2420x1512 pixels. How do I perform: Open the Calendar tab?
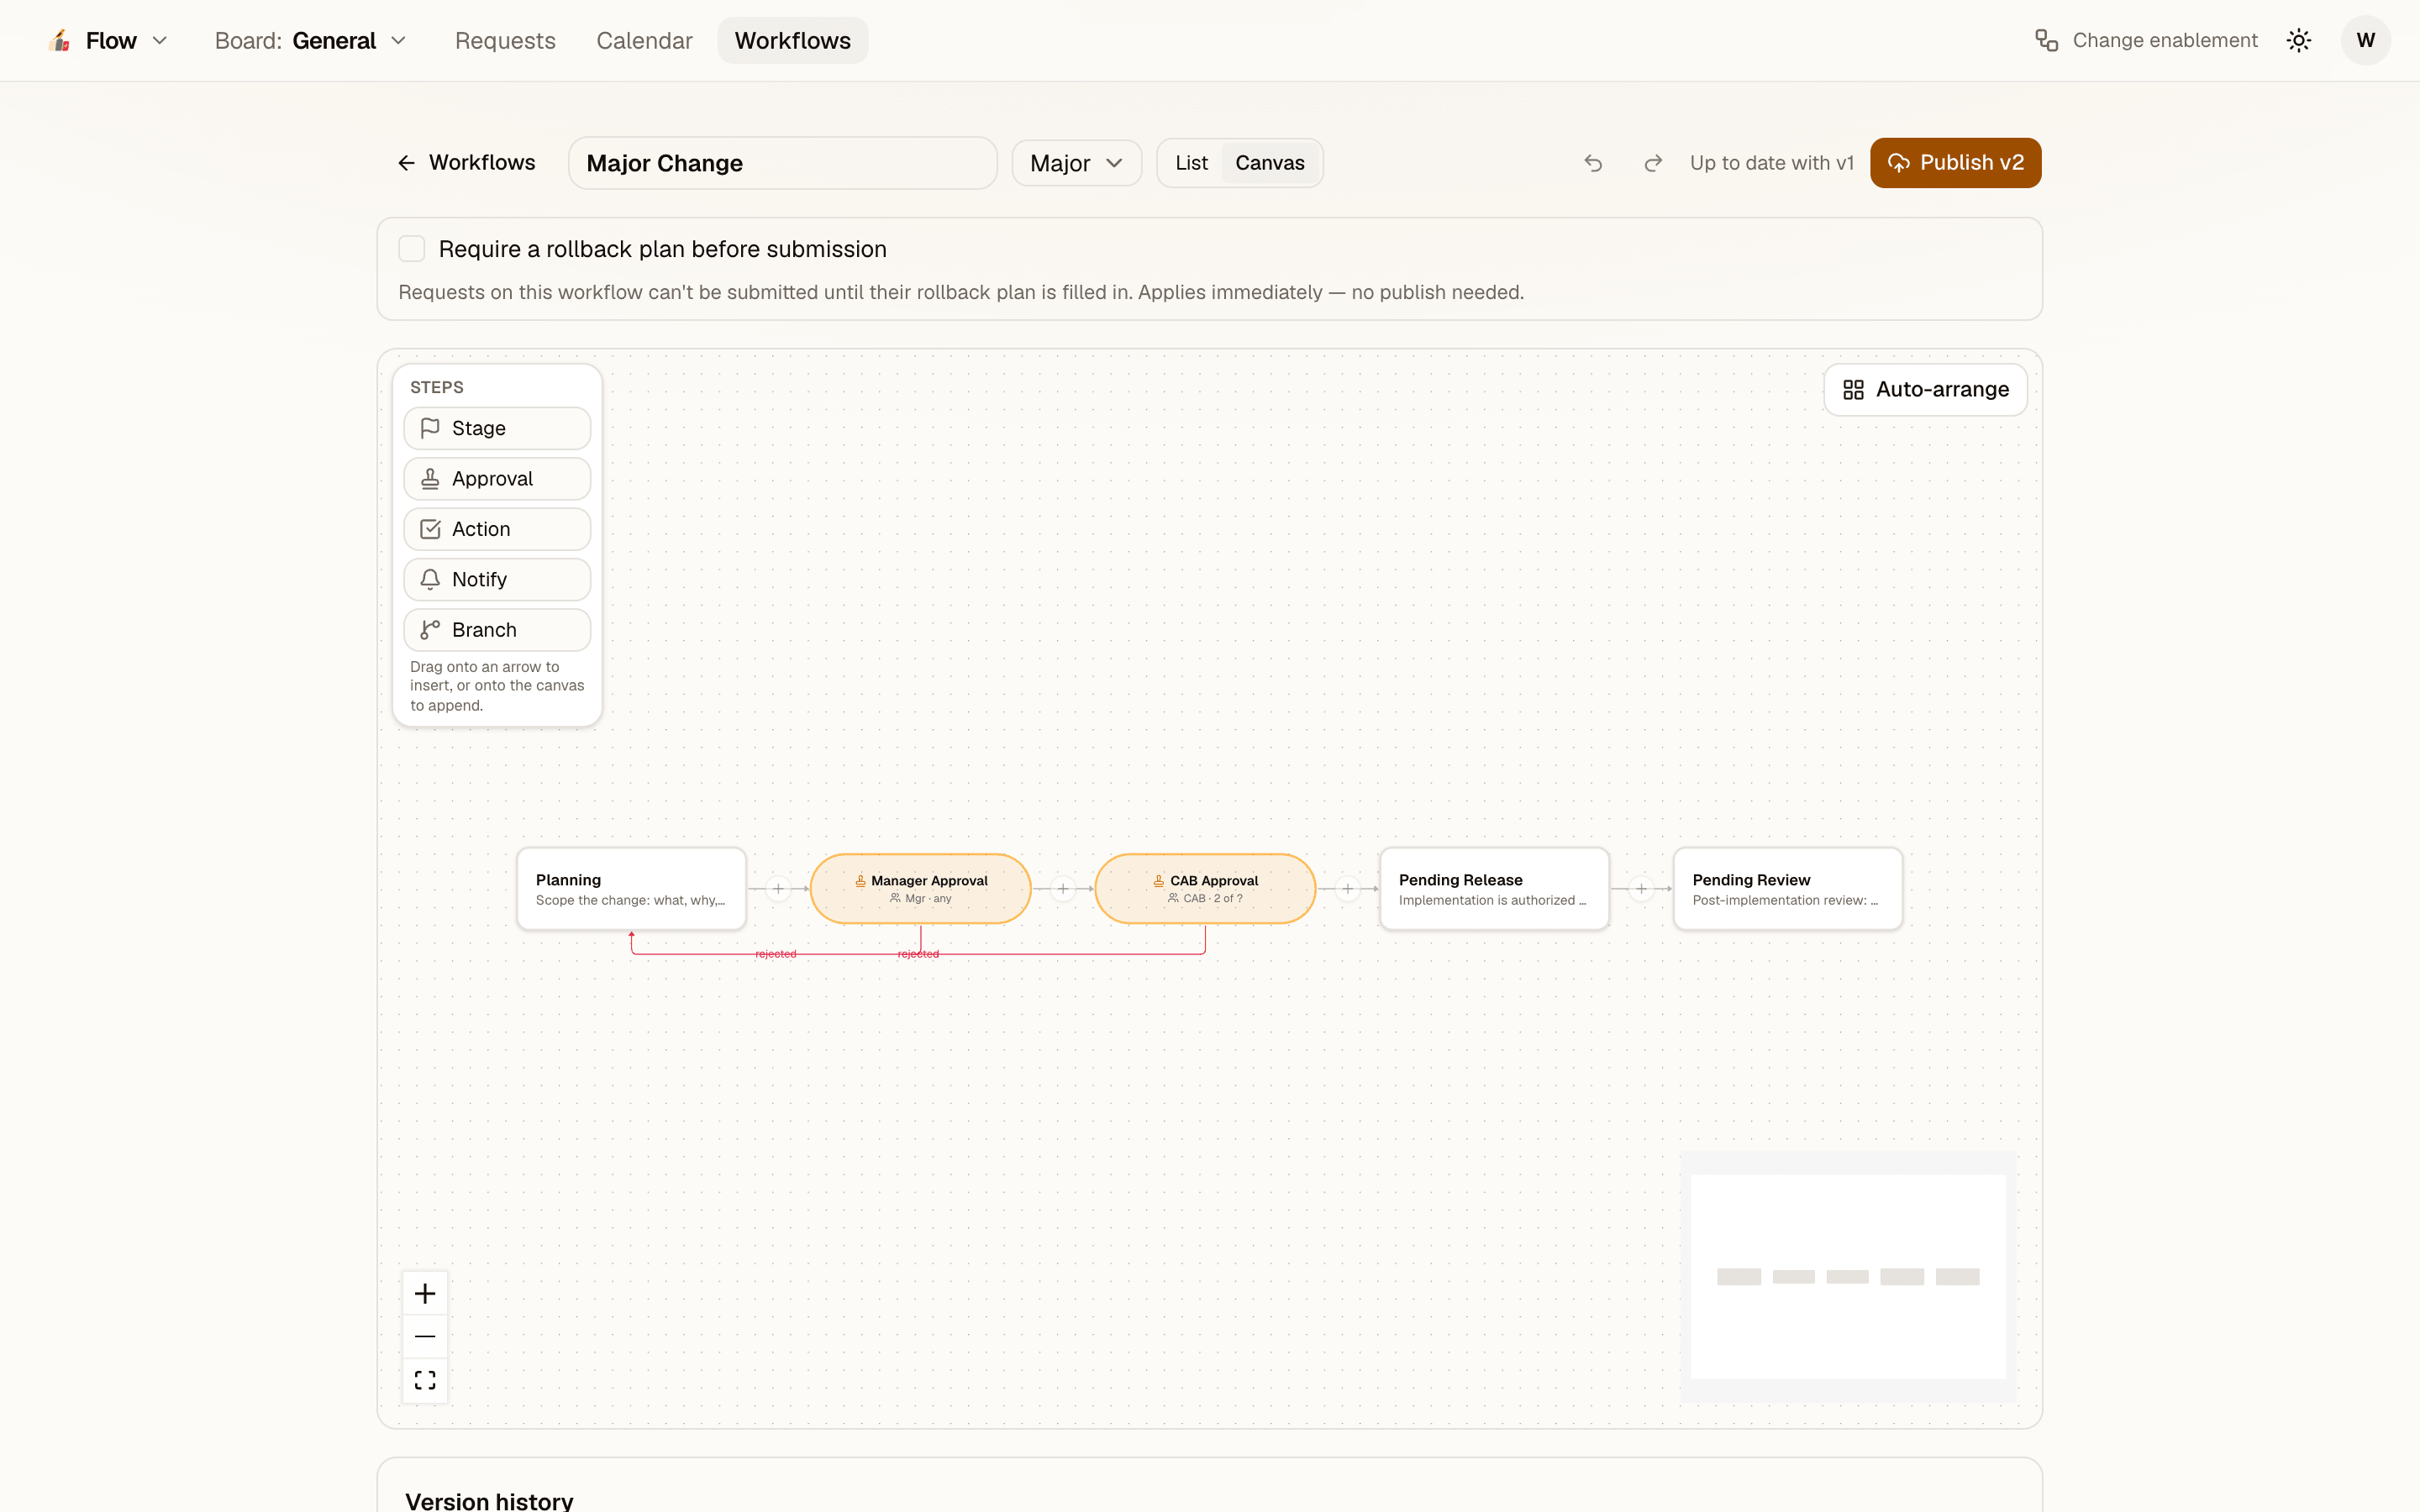644,40
